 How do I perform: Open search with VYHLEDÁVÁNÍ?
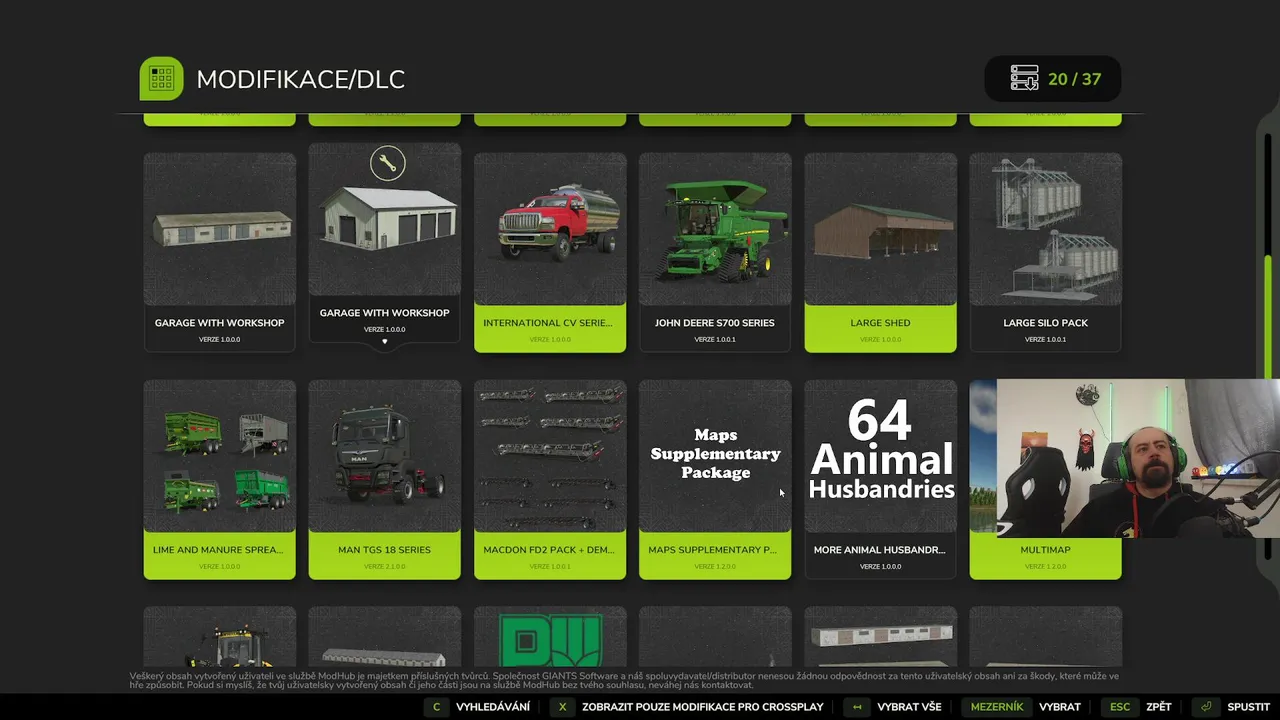493,707
